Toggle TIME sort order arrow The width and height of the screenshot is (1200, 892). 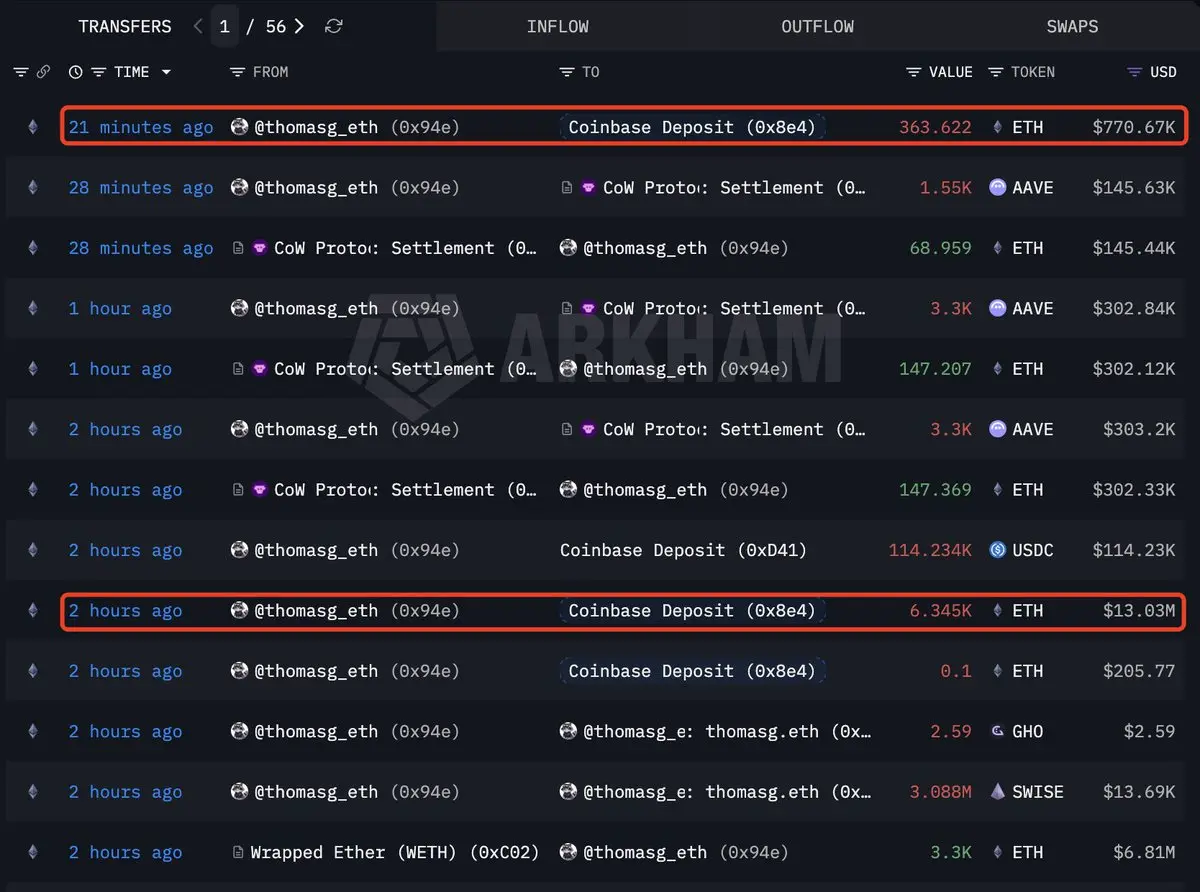pos(166,72)
